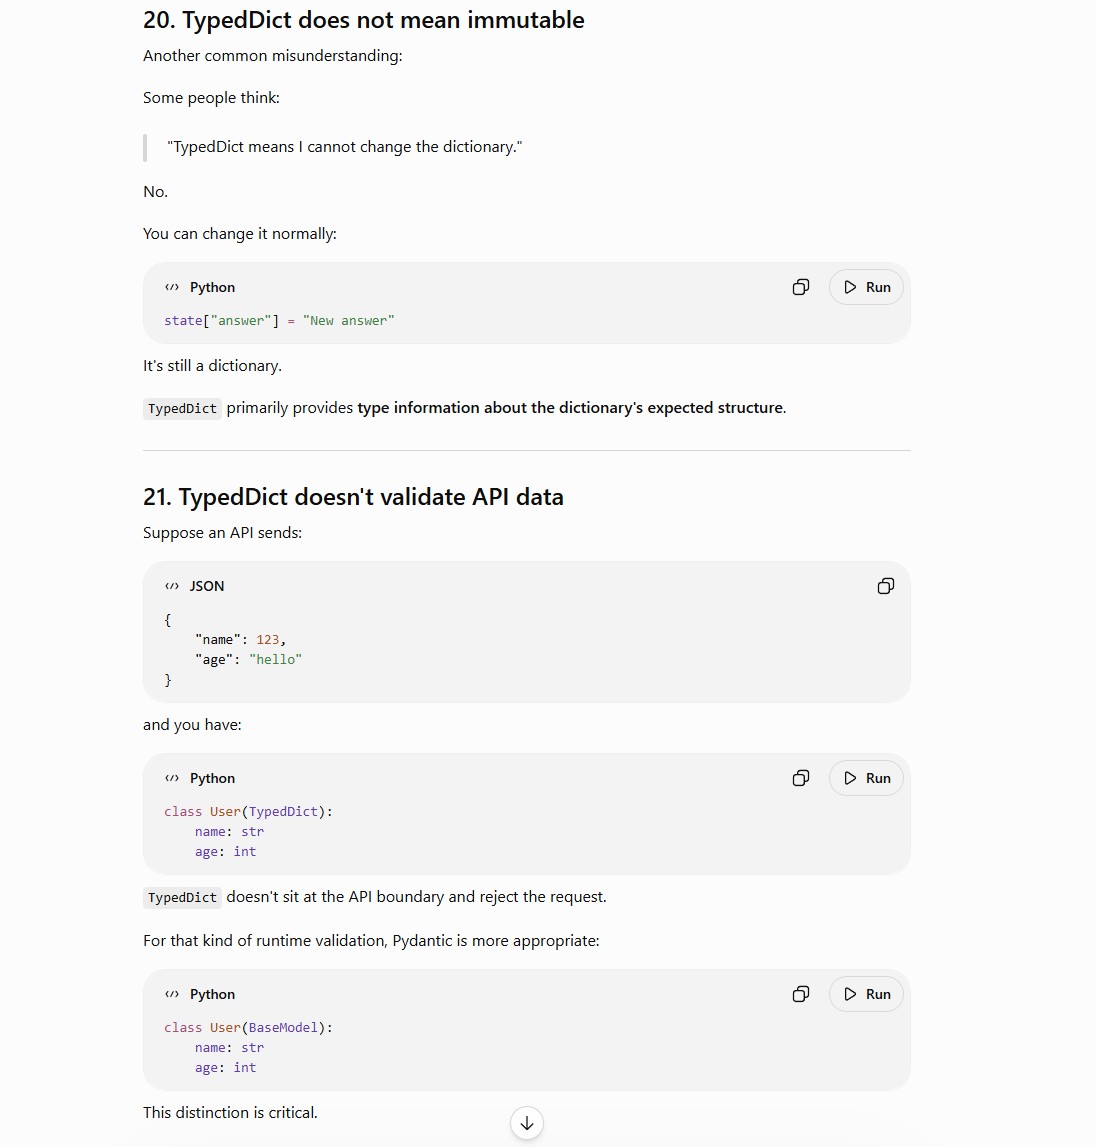Click the BaseModel text in class definition
Image resolution: width=1096 pixels, height=1147 pixels.
pyautogui.click(x=283, y=1028)
